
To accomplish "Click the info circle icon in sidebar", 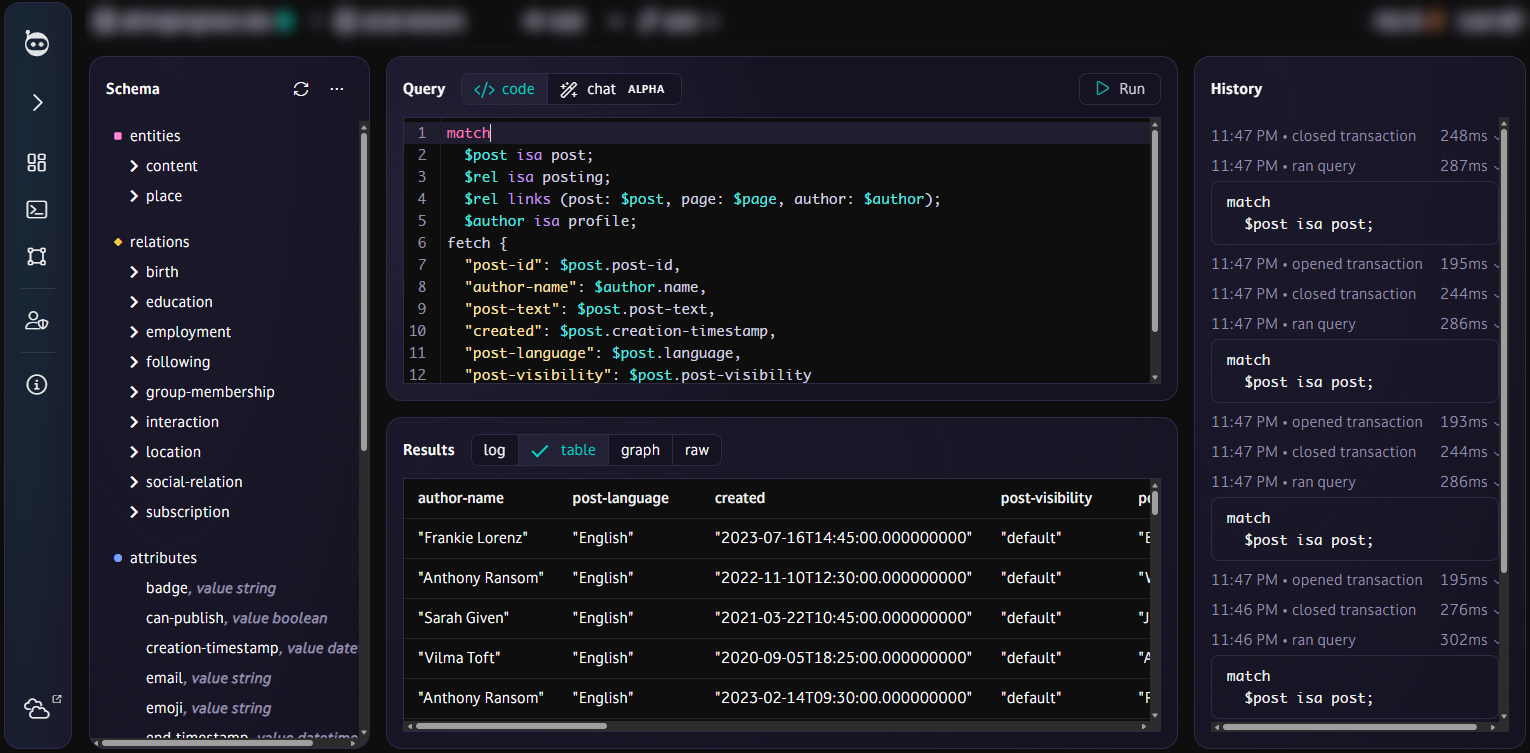I will [37, 385].
